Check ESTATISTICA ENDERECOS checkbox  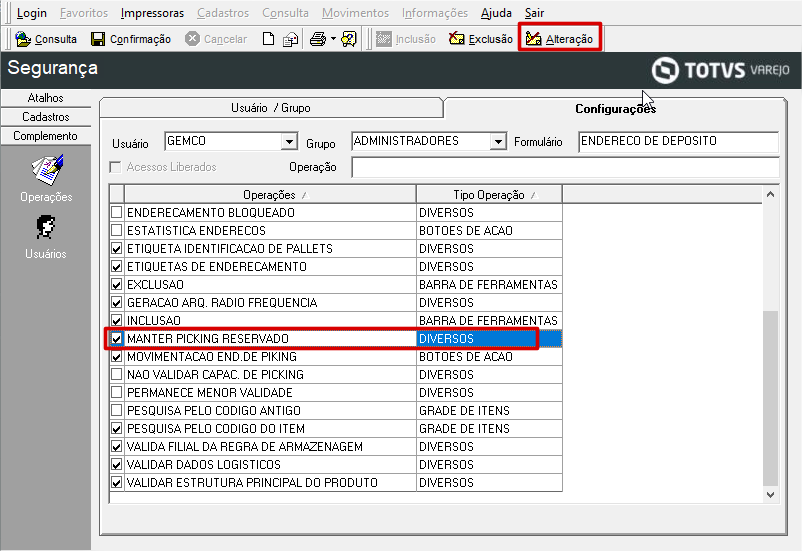(117, 230)
